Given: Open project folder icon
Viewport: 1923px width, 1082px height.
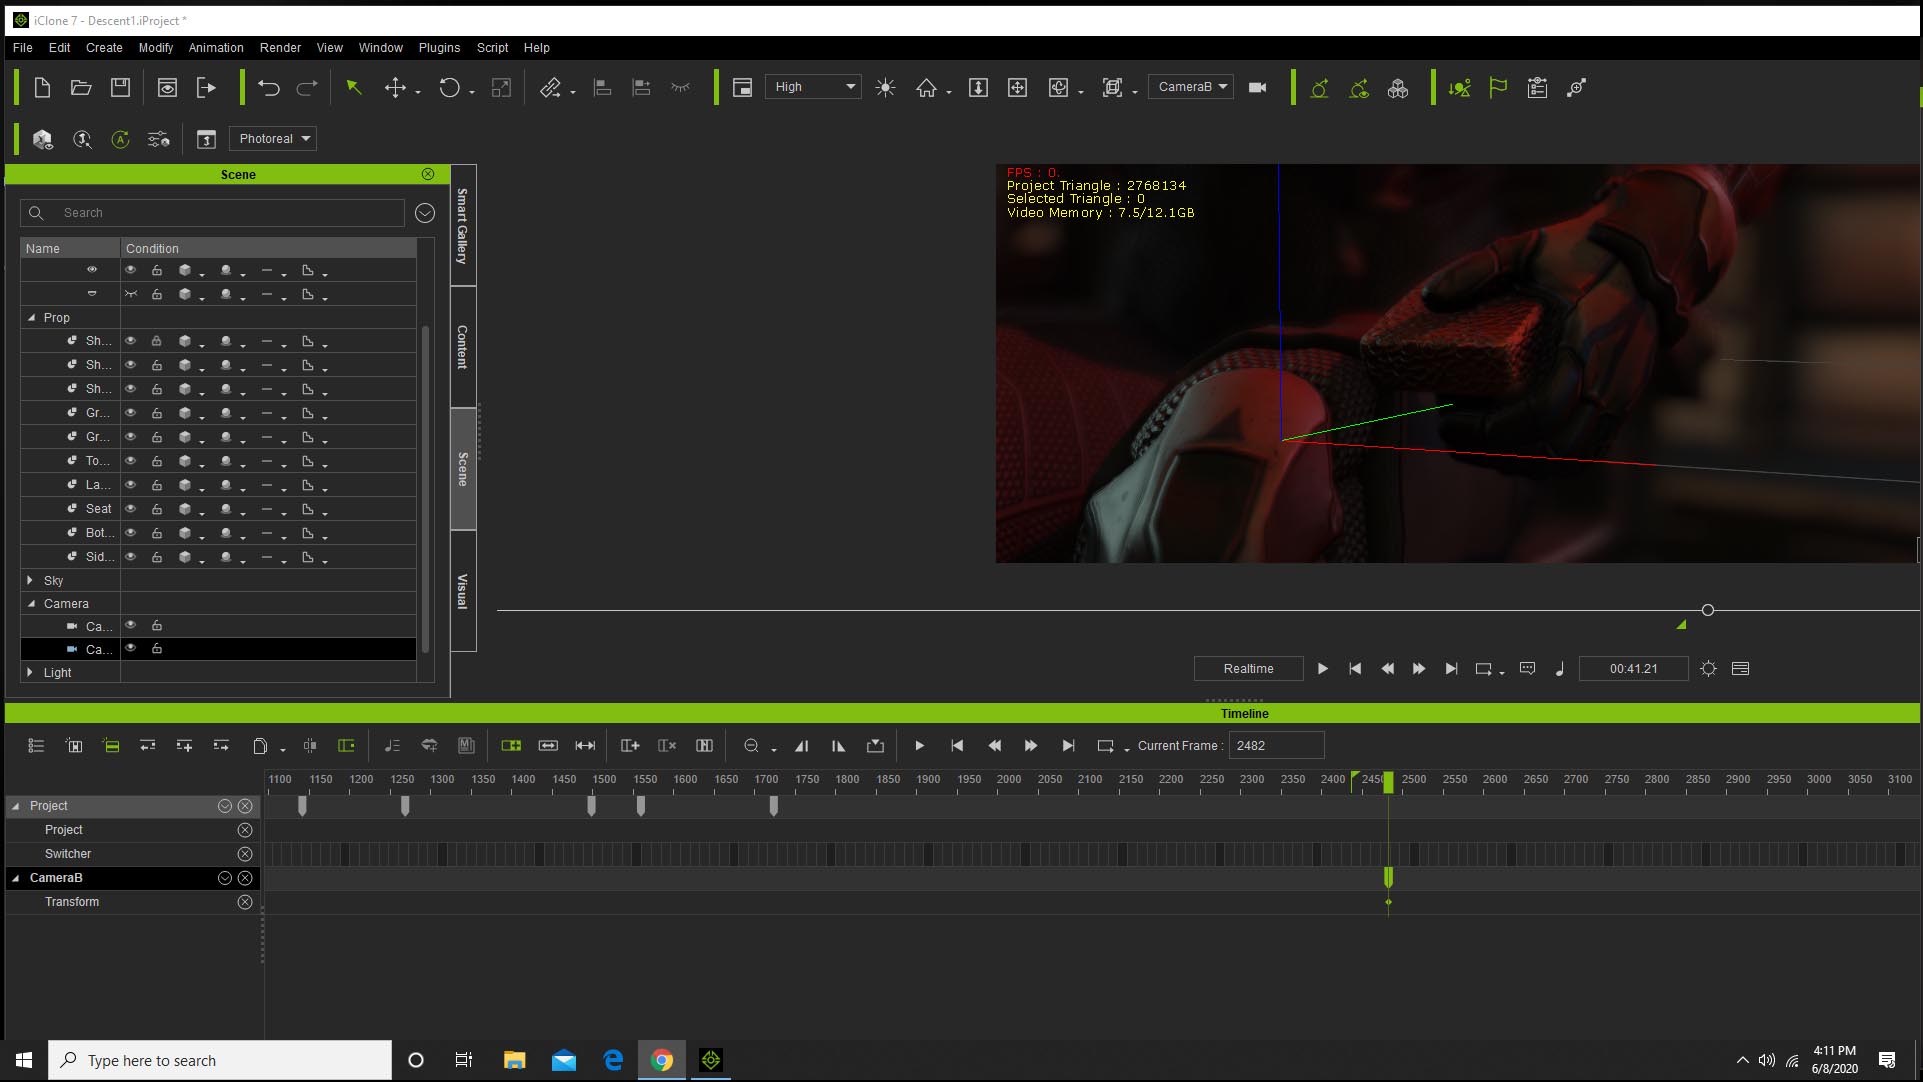Looking at the screenshot, I should coord(81,88).
